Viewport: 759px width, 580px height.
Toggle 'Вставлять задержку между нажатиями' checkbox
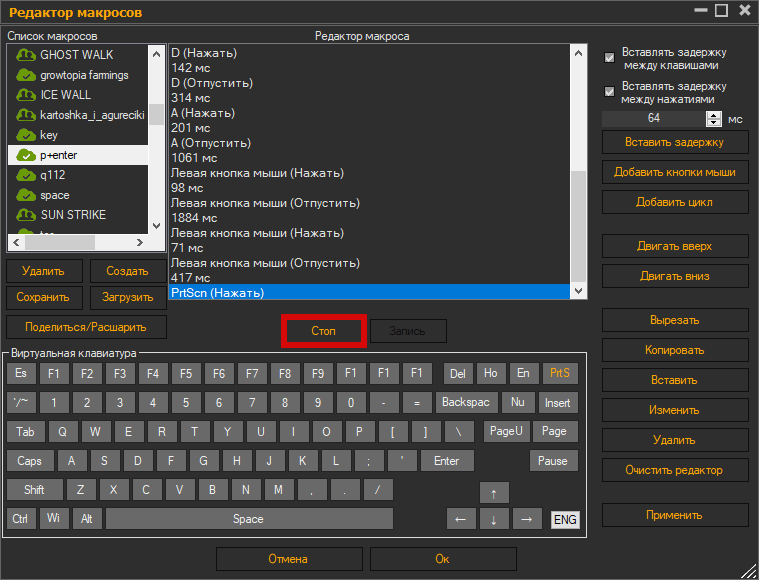[x=609, y=92]
